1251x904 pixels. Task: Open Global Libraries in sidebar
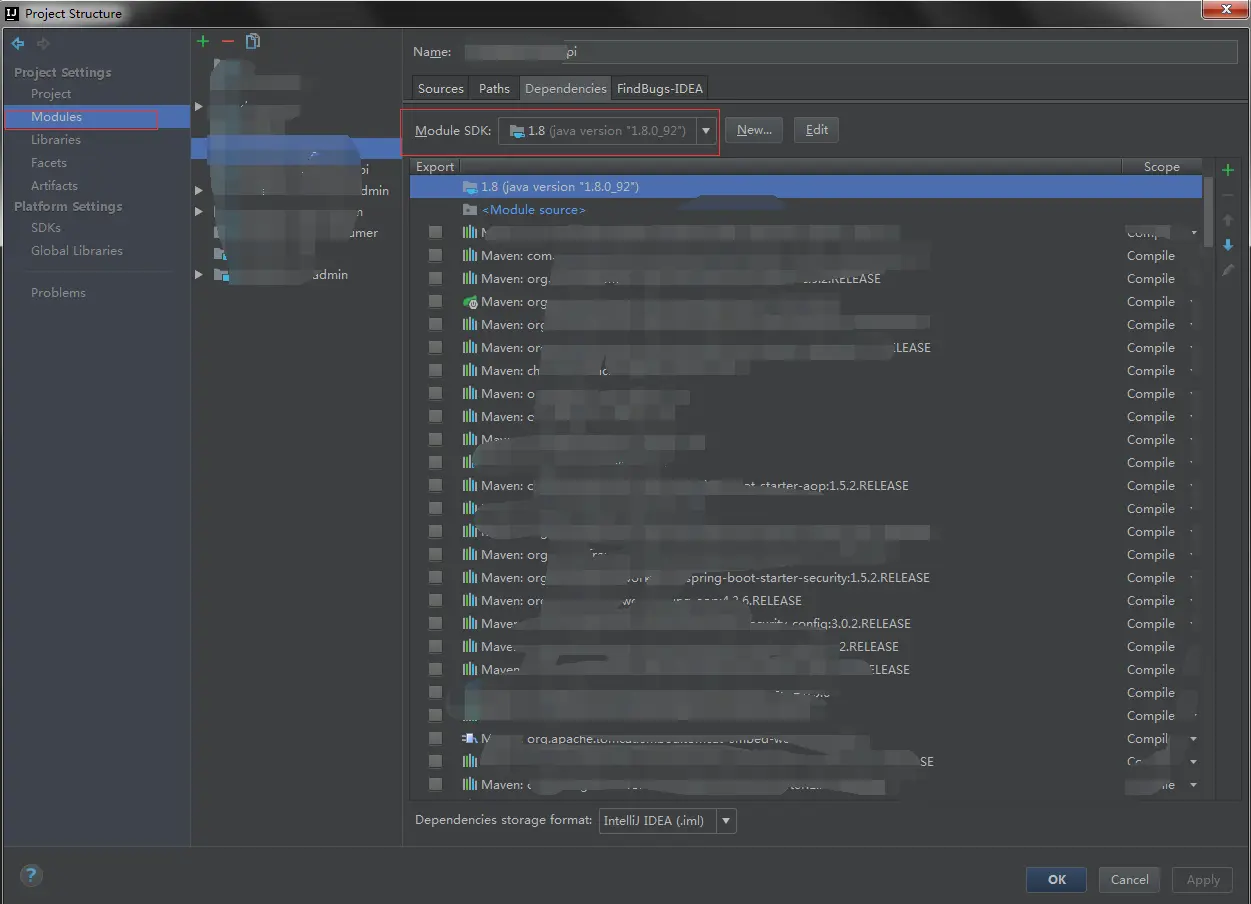point(77,251)
